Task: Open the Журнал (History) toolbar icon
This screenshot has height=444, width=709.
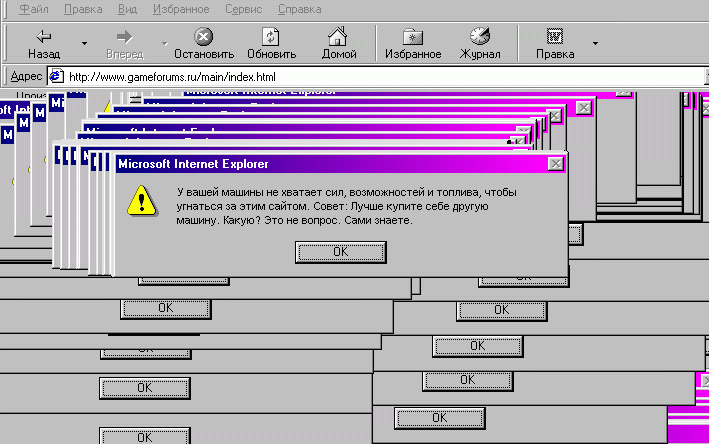Action: pyautogui.click(x=480, y=37)
